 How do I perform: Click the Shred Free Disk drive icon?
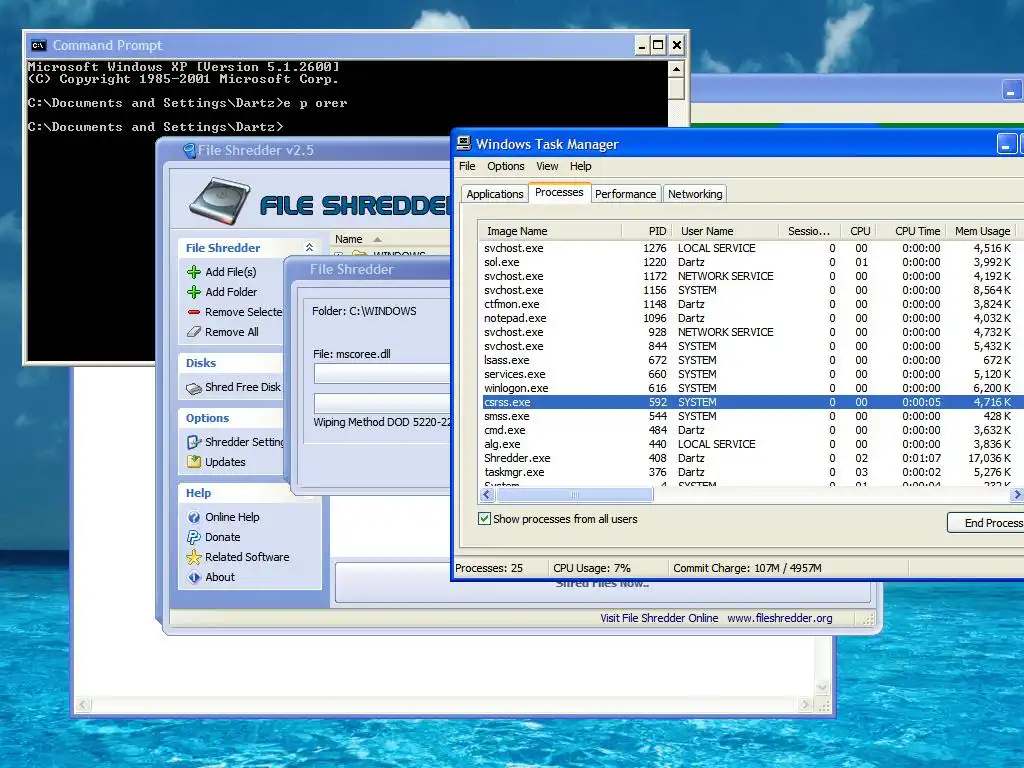[x=193, y=388]
